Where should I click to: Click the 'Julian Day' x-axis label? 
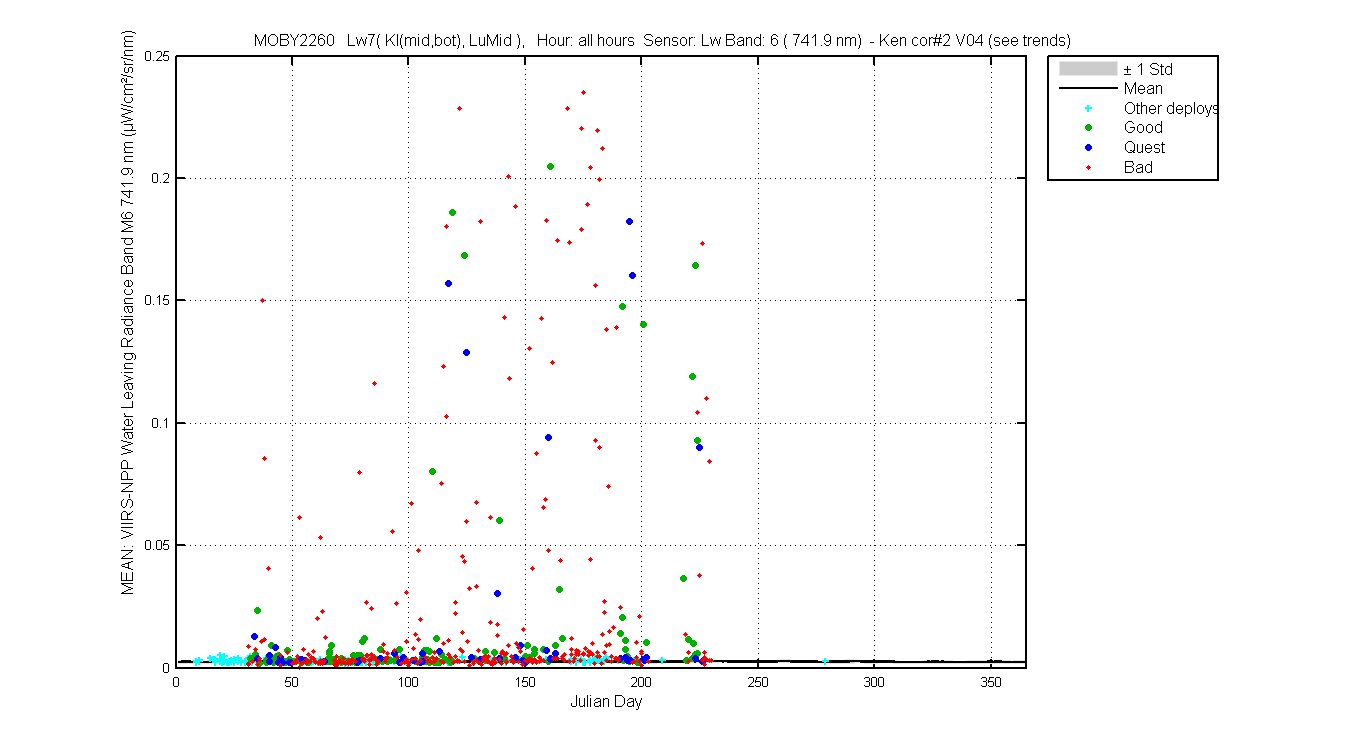pyautogui.click(x=606, y=701)
